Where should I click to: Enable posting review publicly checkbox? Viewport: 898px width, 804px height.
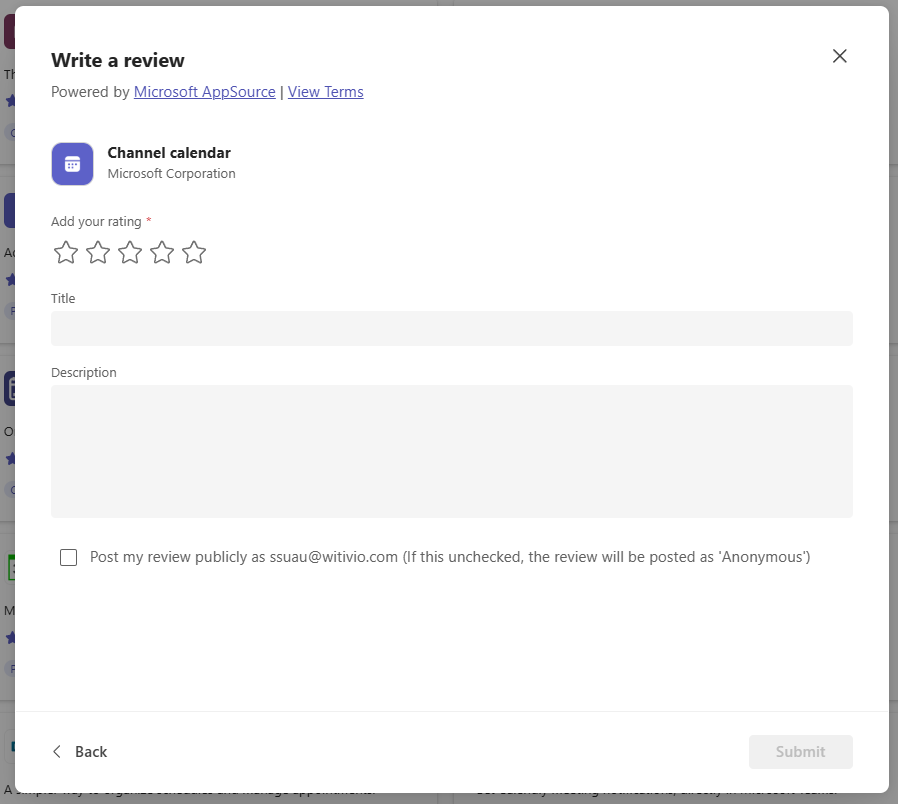pos(69,557)
